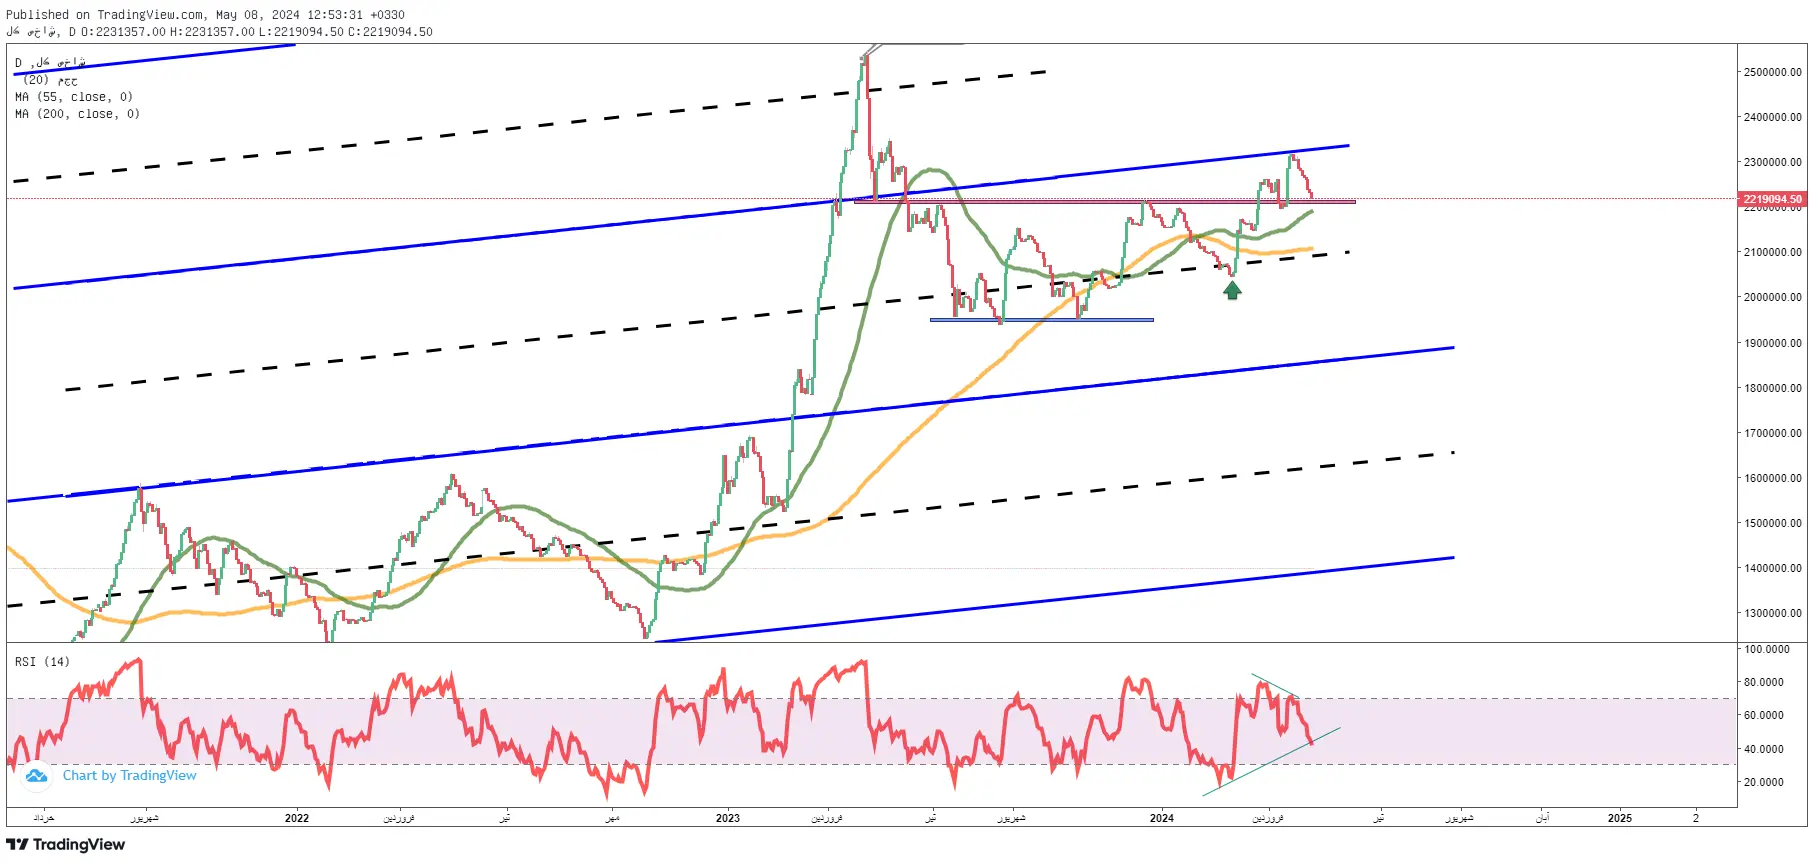Select the MA (55, close, 0) legend
This screenshot has width=1814, height=863.
pyautogui.click(x=74, y=97)
